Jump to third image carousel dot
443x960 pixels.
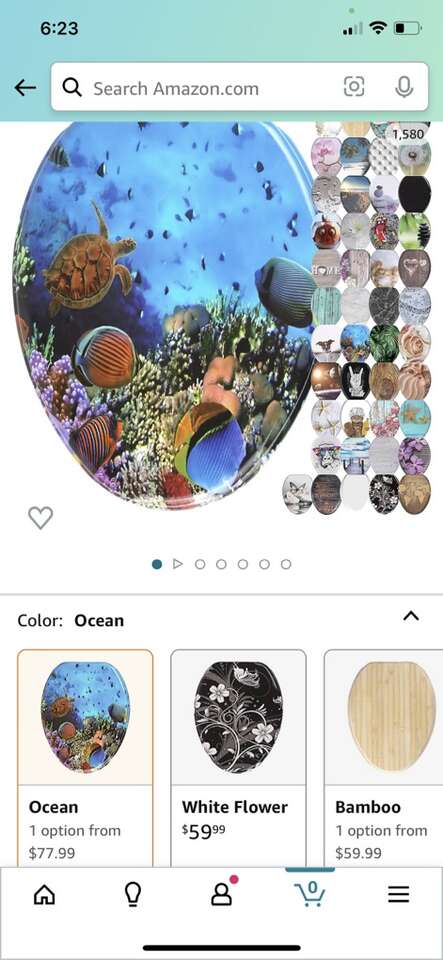200,564
